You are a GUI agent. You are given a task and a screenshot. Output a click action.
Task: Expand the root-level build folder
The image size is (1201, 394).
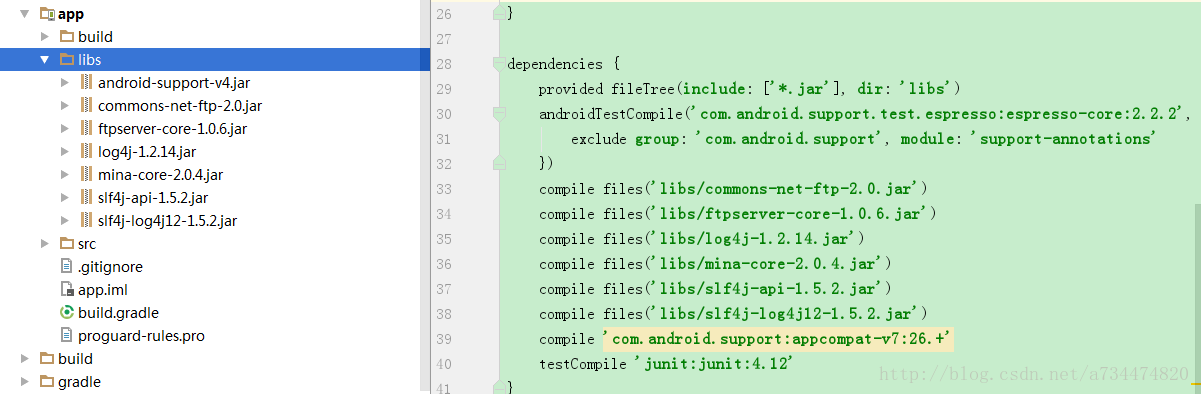coord(24,359)
